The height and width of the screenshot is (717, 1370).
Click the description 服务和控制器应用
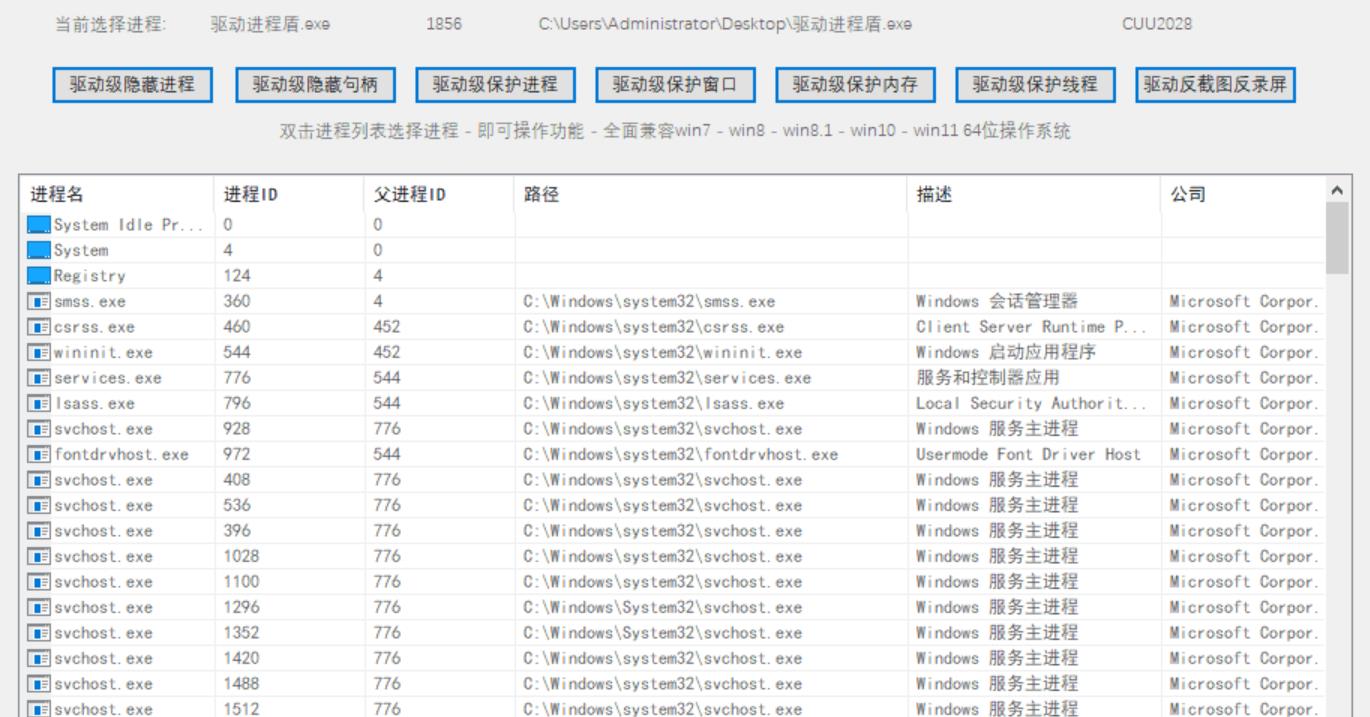987,378
